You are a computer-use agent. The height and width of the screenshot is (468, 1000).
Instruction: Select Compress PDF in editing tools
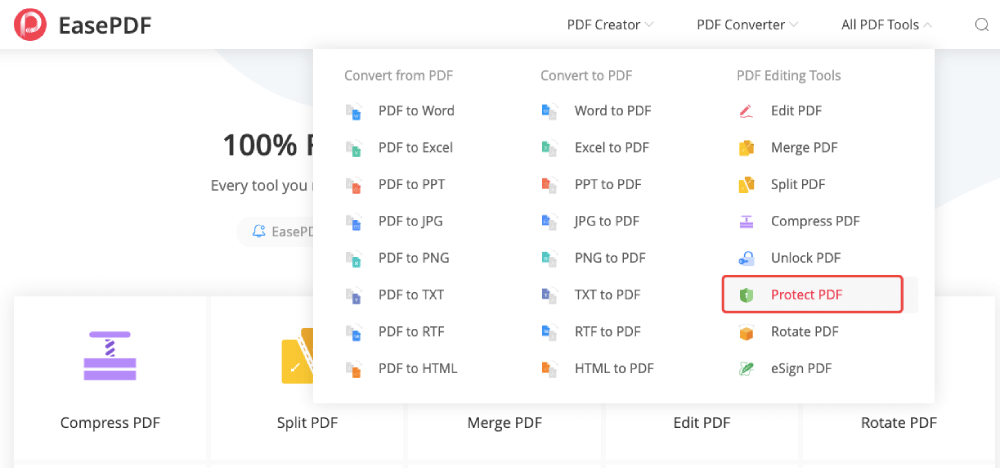(x=815, y=221)
